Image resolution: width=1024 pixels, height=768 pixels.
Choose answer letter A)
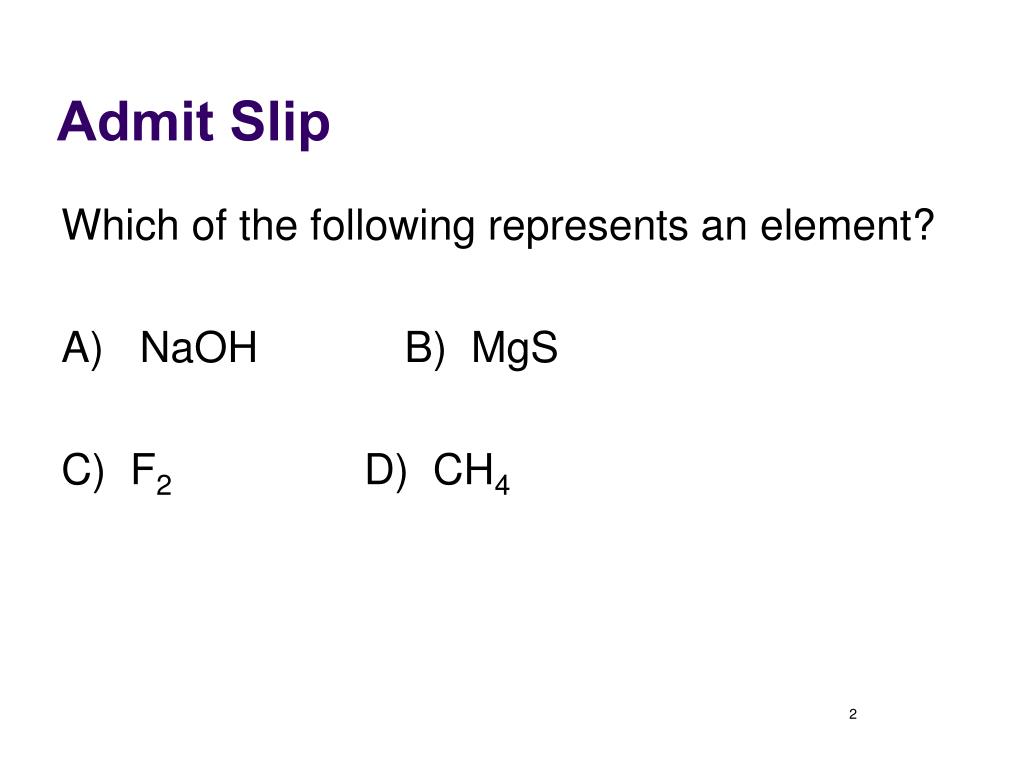coord(82,349)
